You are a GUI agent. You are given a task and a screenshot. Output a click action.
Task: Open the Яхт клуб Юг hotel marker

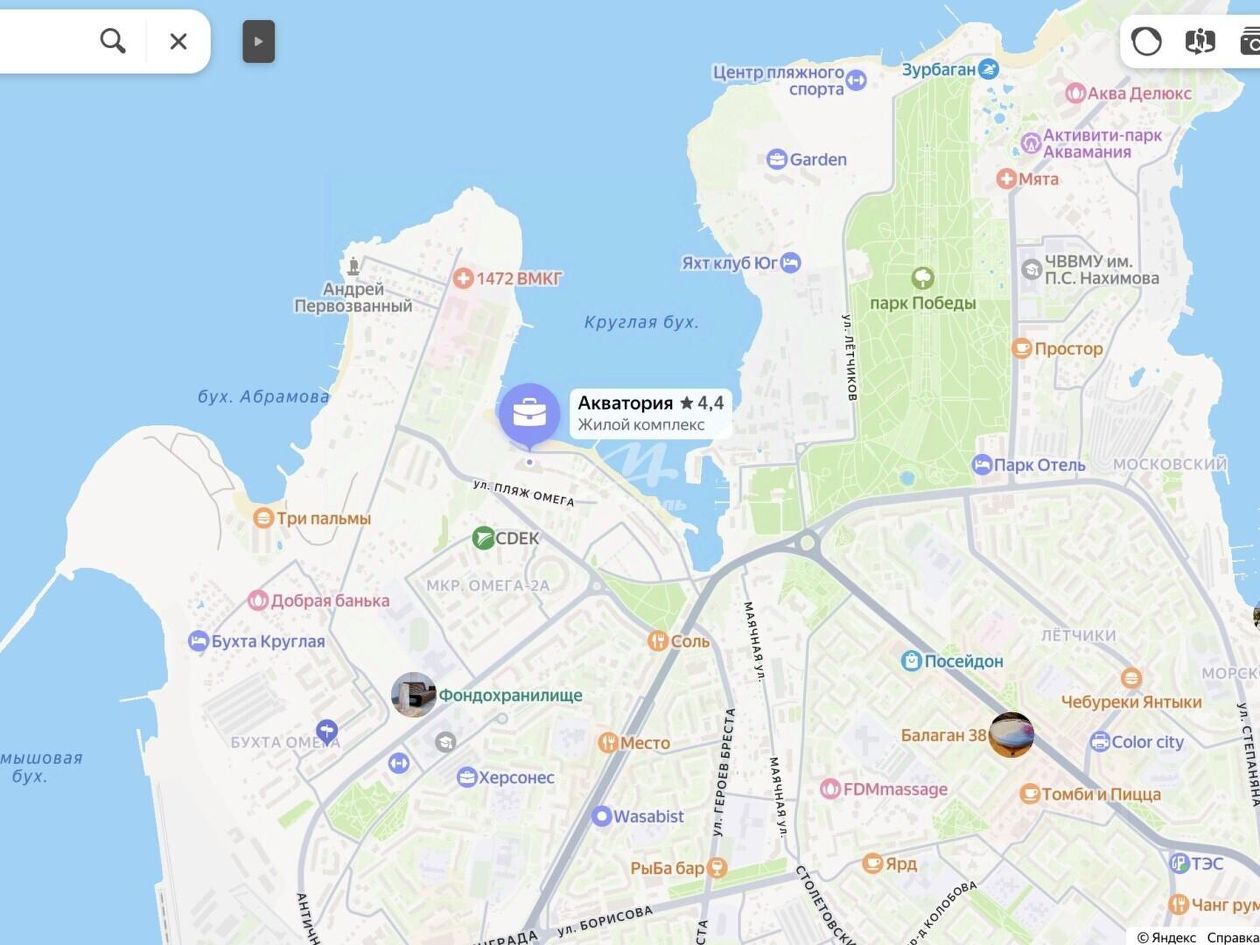click(791, 263)
